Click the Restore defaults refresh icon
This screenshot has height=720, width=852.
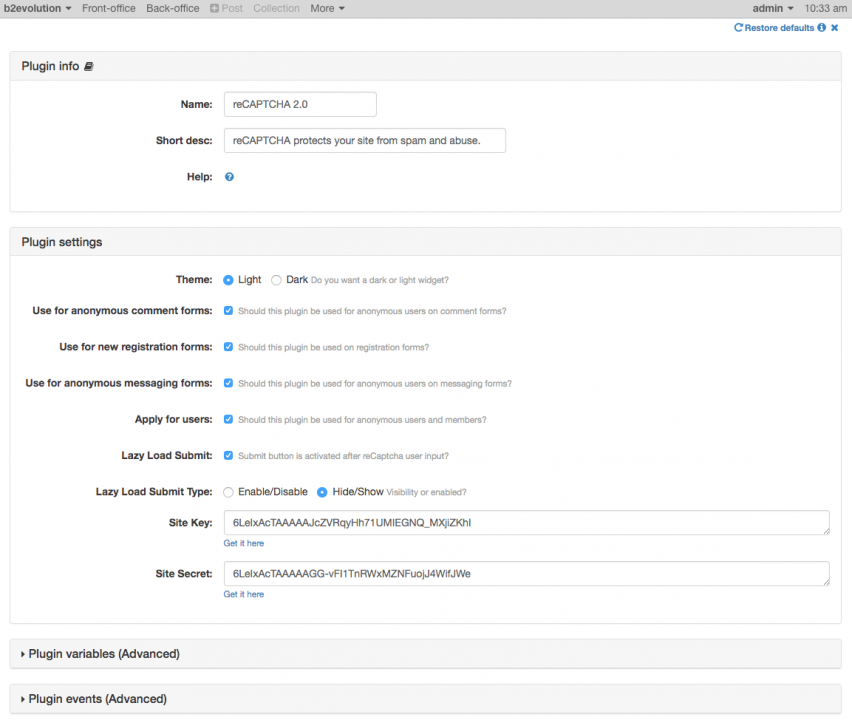[x=738, y=28]
